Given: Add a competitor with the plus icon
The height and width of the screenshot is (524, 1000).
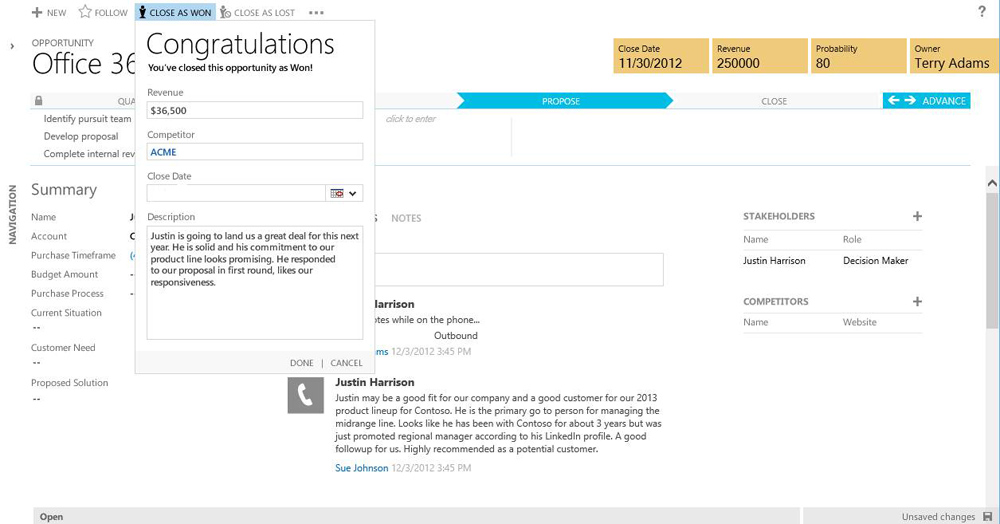Looking at the screenshot, I should [917, 301].
